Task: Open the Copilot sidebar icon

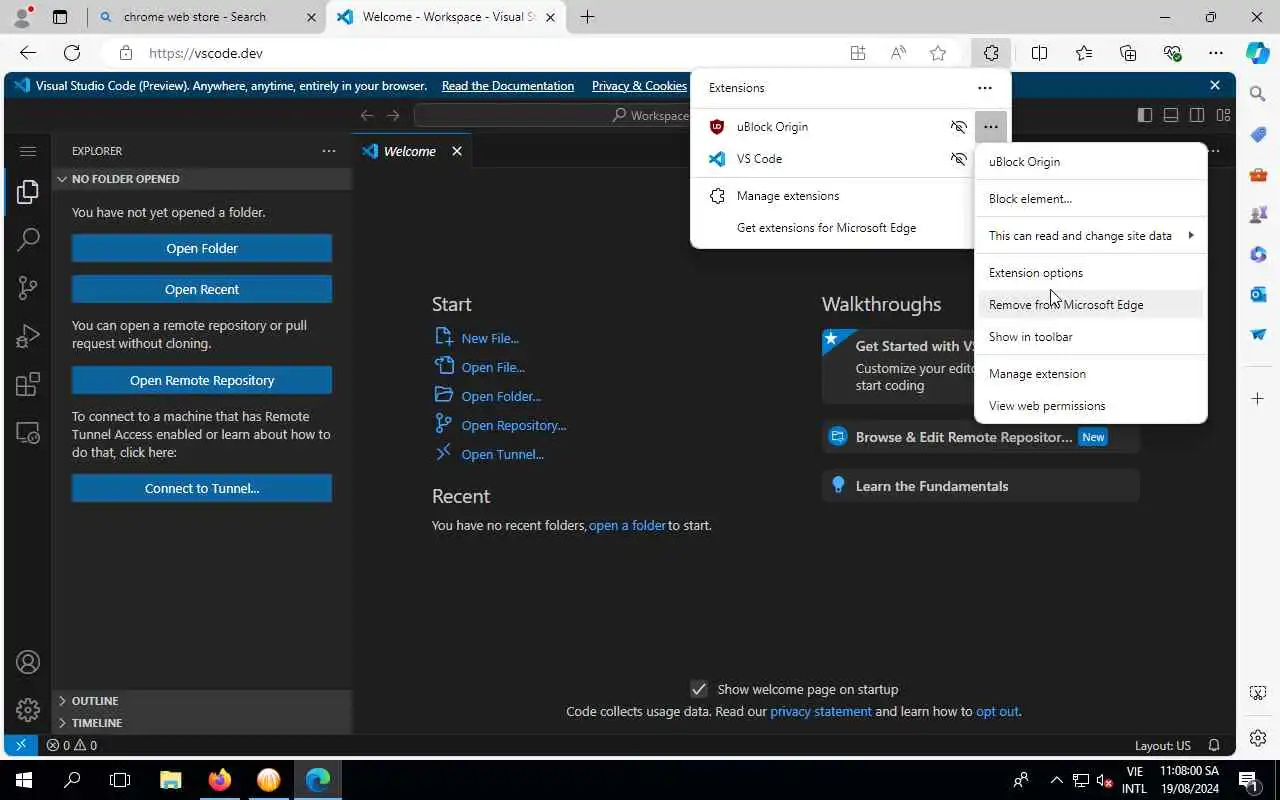Action: (x=1258, y=53)
